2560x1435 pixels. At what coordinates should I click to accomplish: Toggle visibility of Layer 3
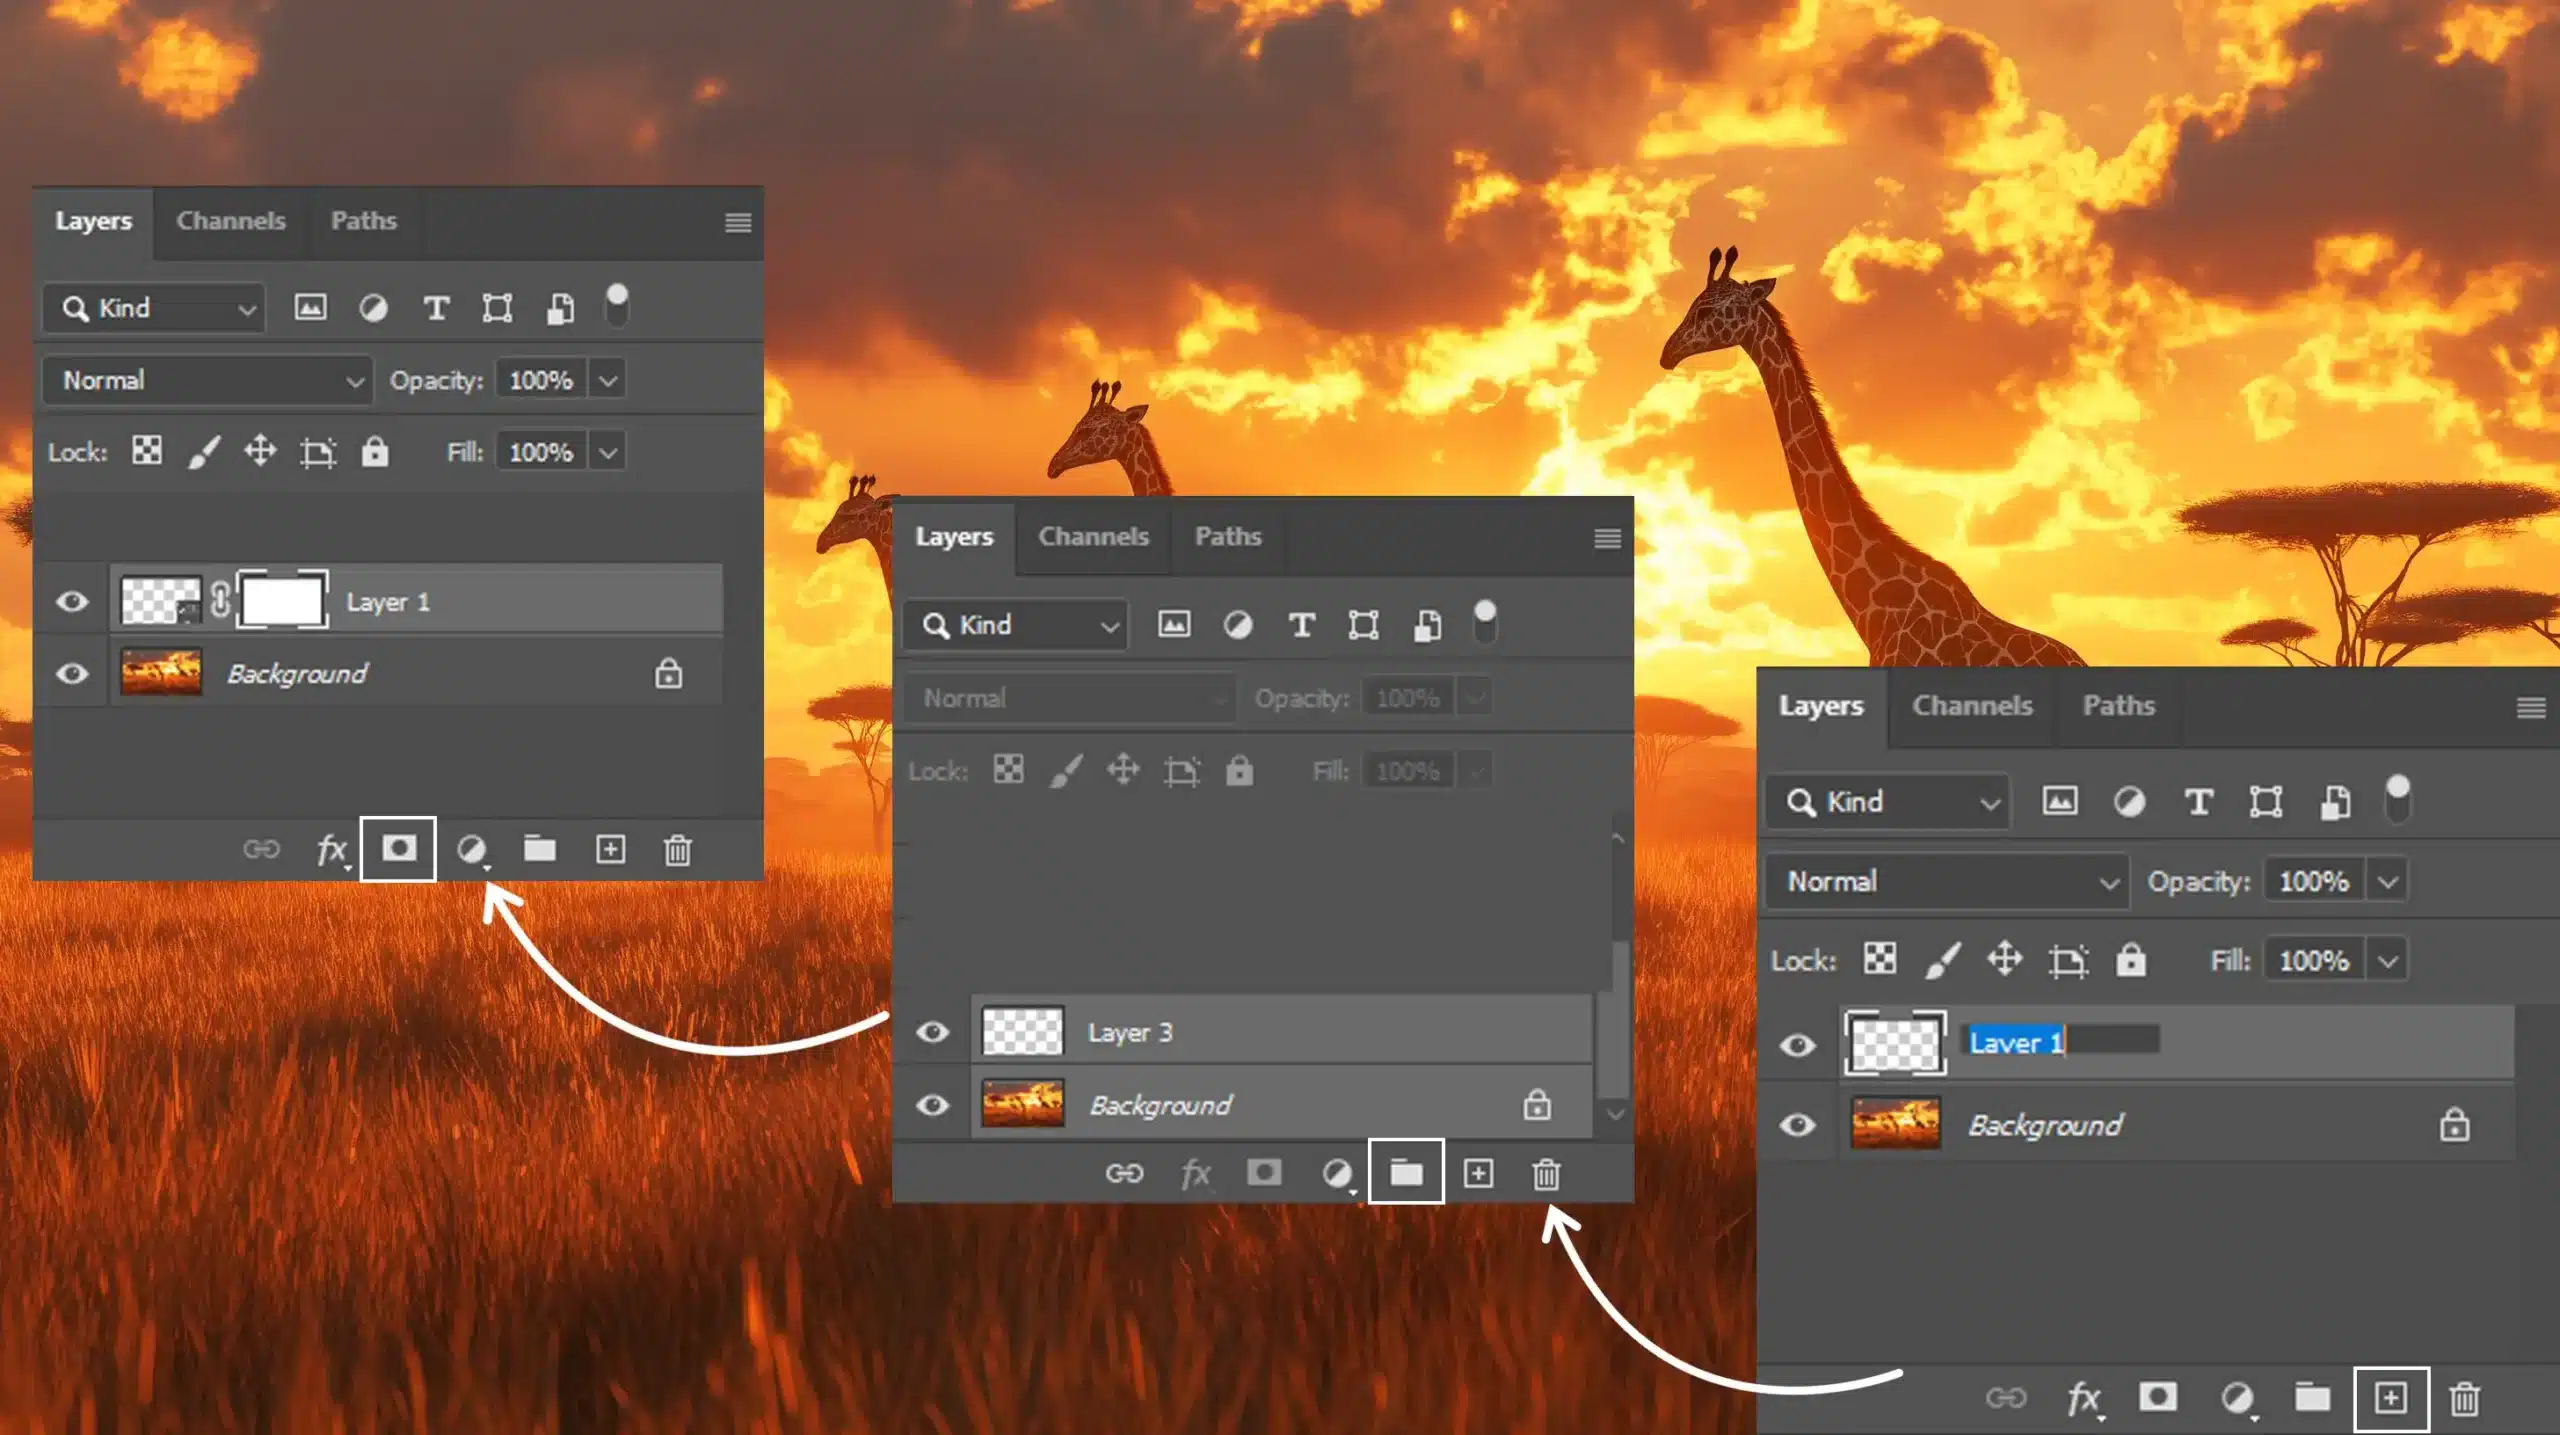coord(930,1032)
